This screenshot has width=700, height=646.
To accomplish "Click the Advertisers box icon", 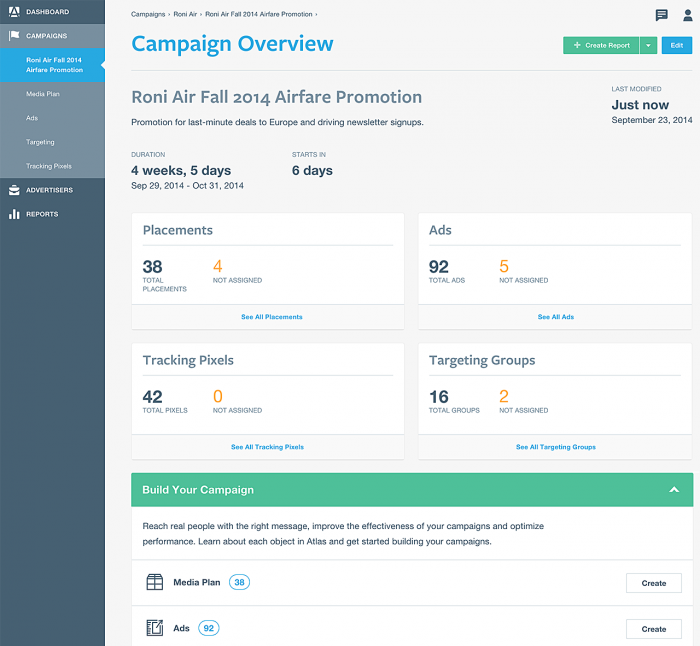I will pos(14,190).
